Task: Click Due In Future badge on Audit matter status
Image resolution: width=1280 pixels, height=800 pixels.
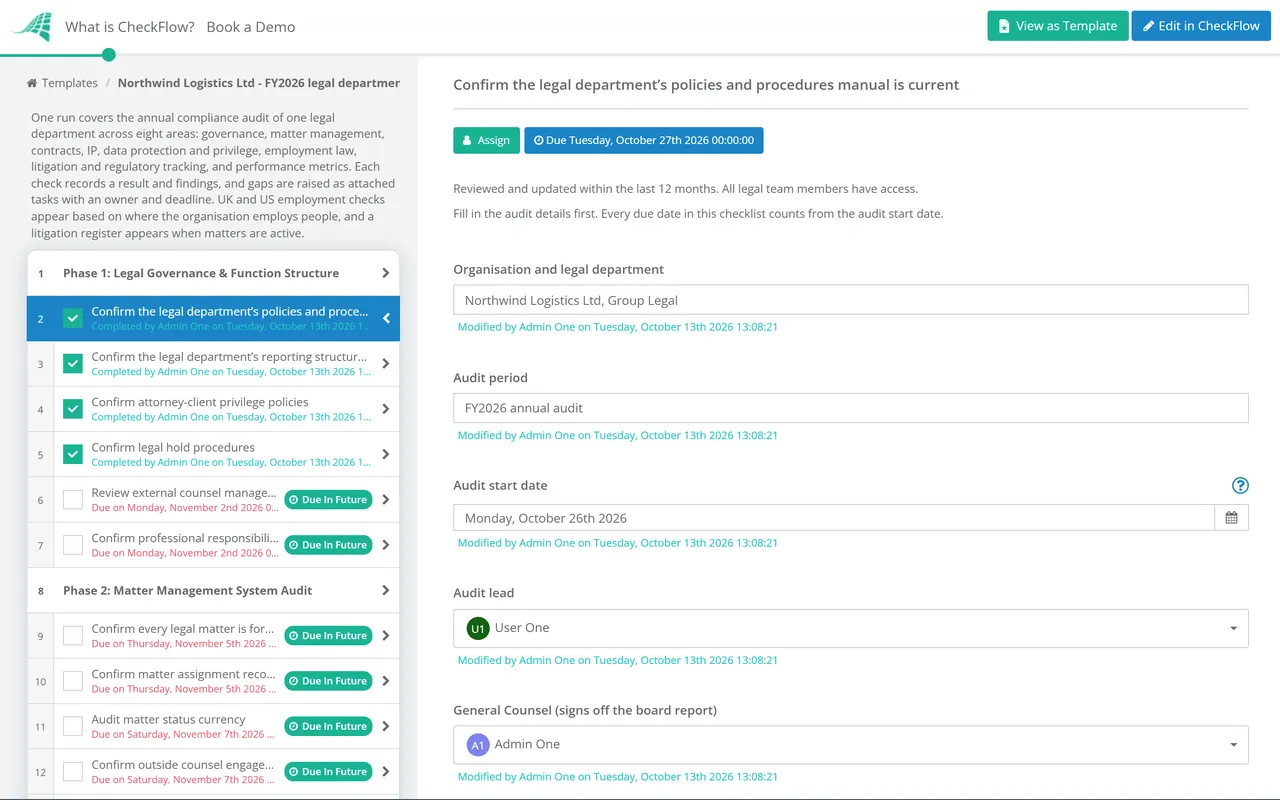Action: [328, 726]
